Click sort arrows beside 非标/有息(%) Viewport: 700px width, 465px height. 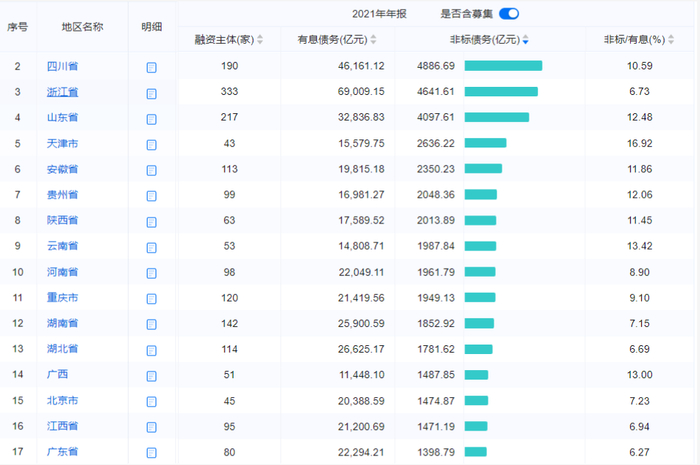click(672, 40)
